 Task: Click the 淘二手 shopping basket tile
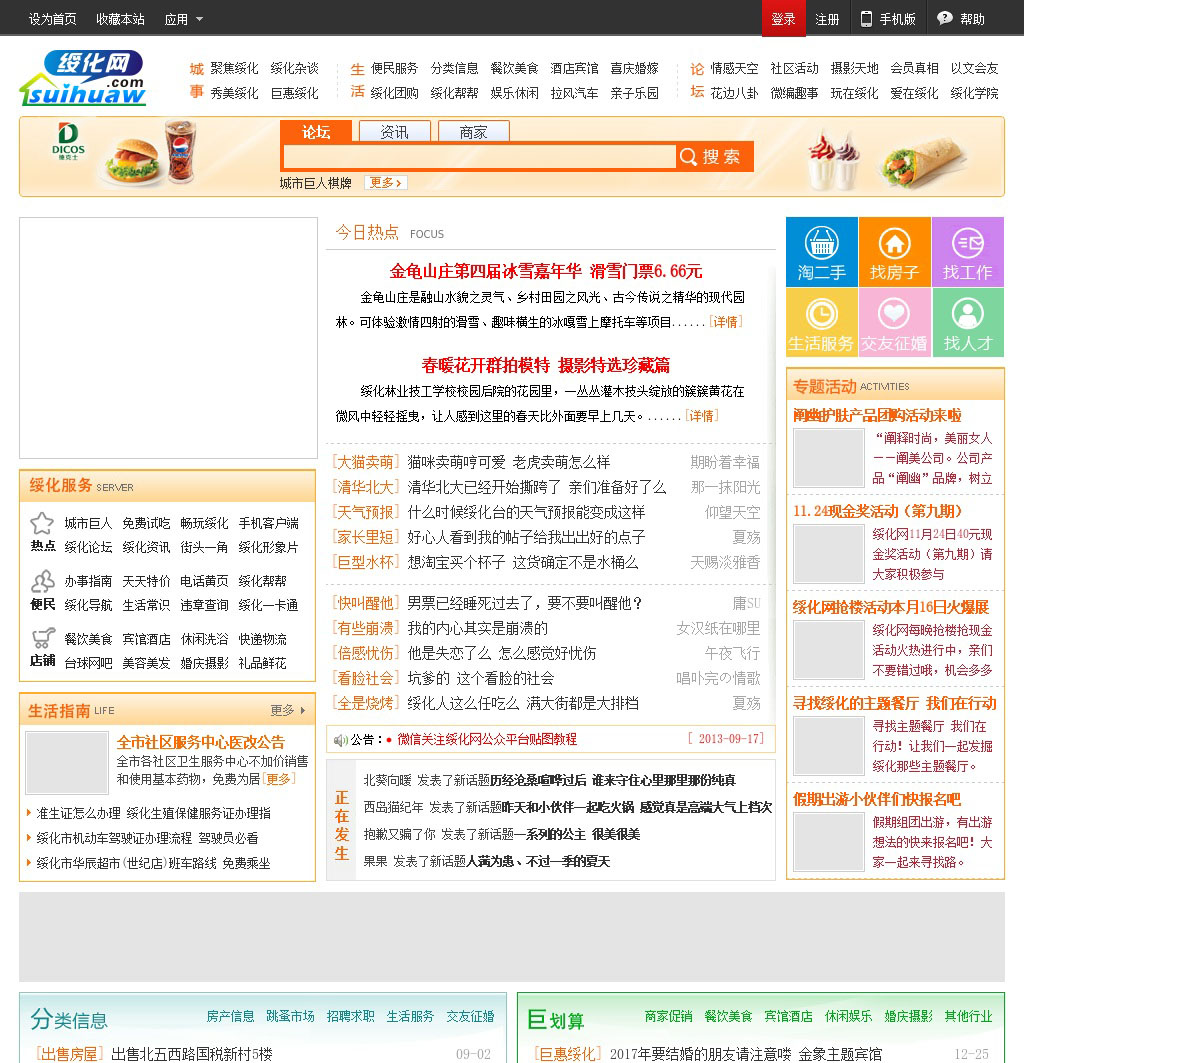point(821,252)
